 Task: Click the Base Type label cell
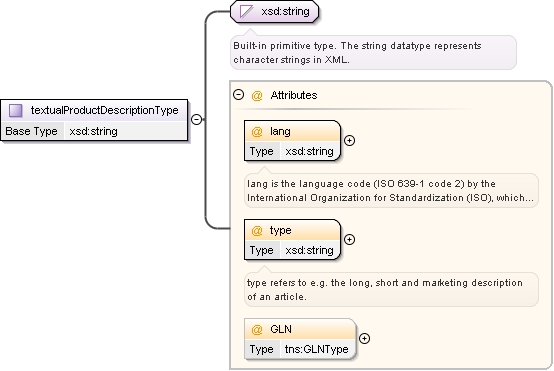pyautogui.click(x=32, y=131)
